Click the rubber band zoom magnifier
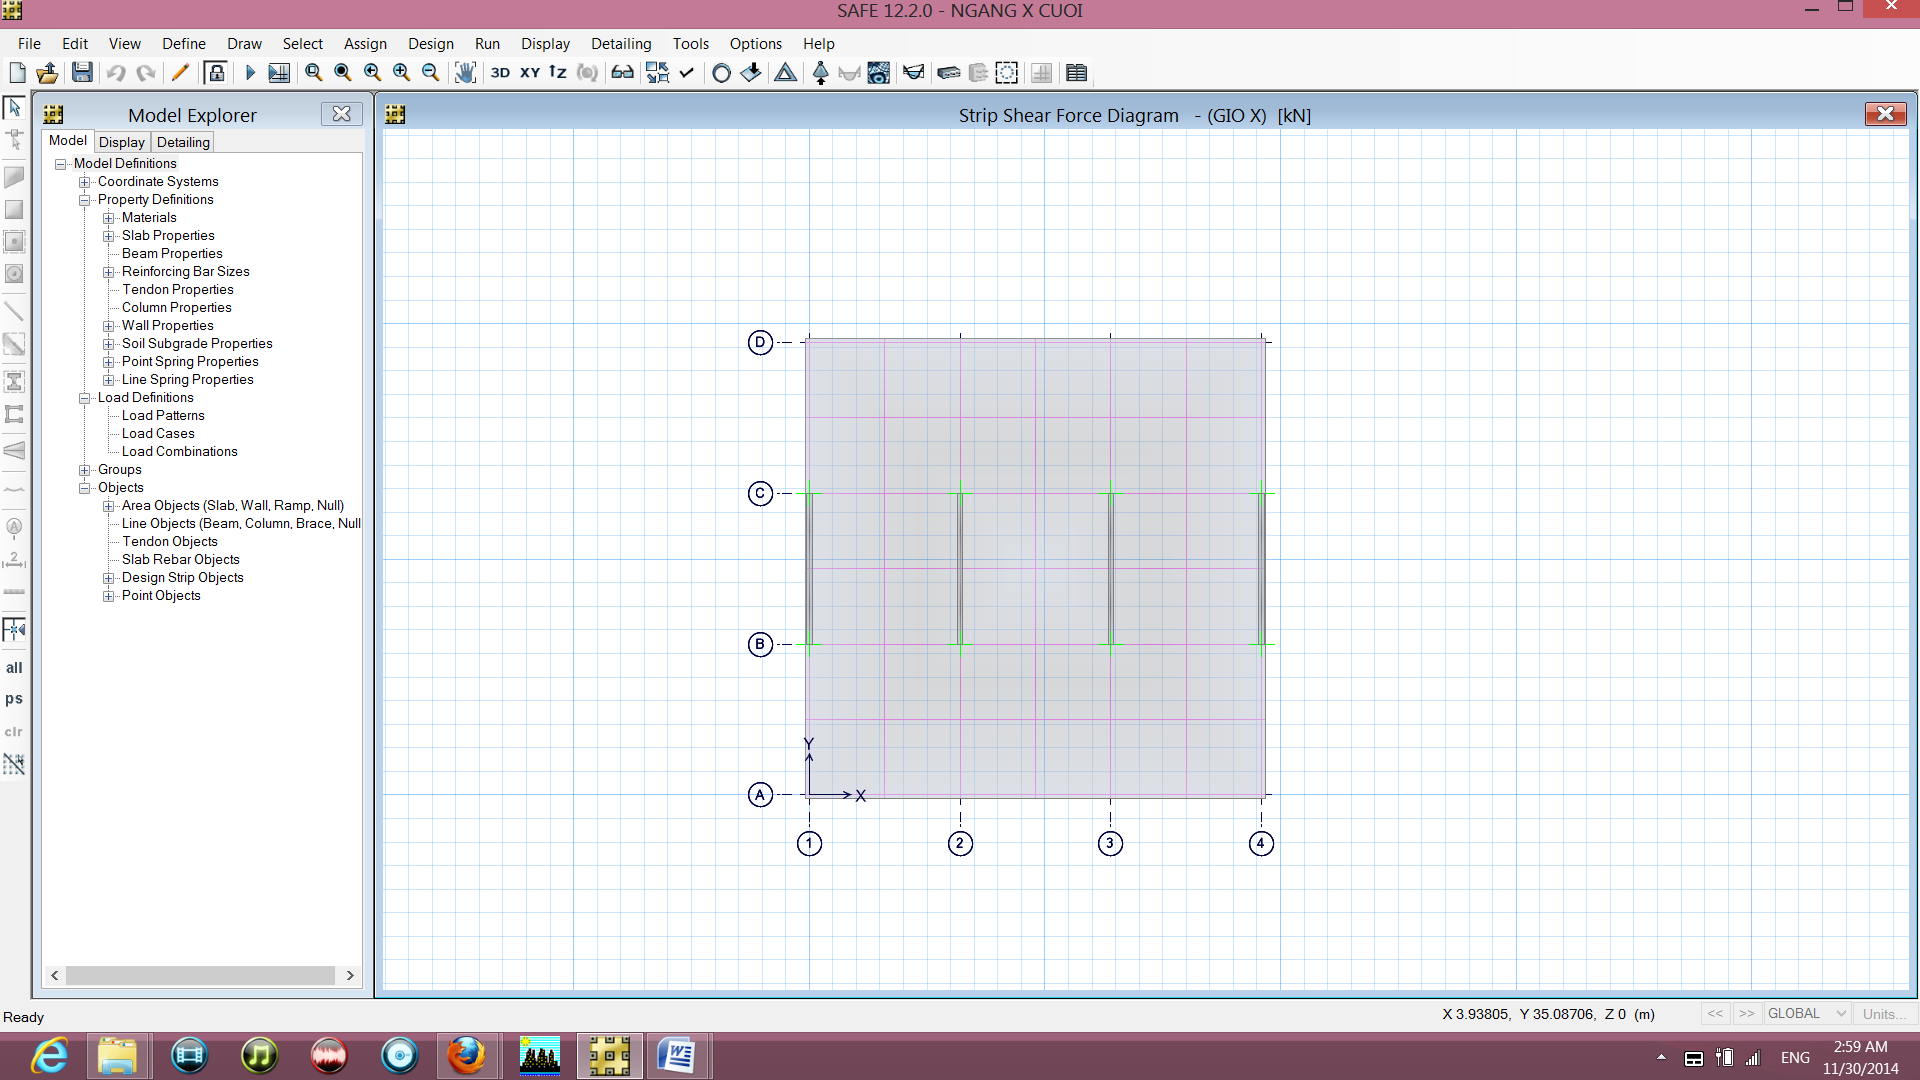Viewport: 1920px width, 1080px height. click(313, 72)
